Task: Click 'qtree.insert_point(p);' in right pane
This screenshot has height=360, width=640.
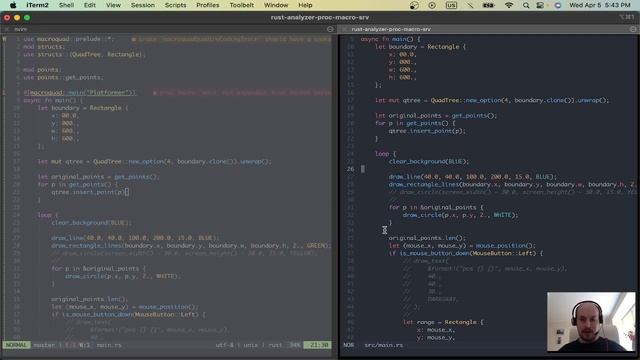Action: coord(427,131)
